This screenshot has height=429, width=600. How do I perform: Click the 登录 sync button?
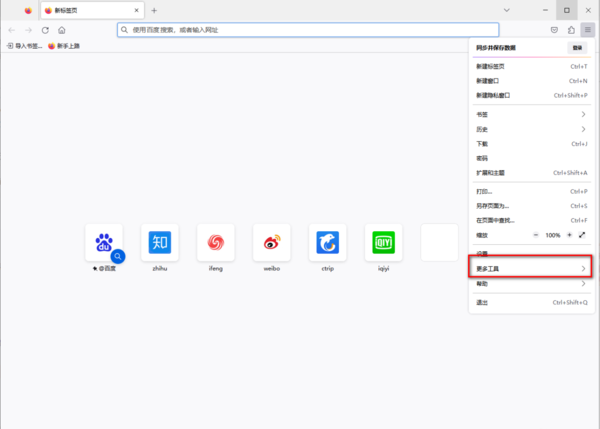pos(577,47)
